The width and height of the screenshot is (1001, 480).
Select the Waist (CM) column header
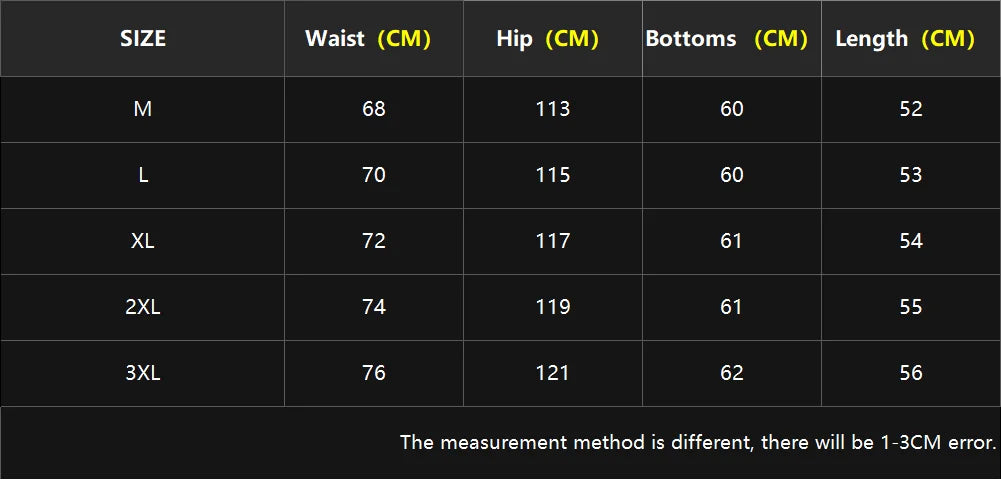[368, 39]
